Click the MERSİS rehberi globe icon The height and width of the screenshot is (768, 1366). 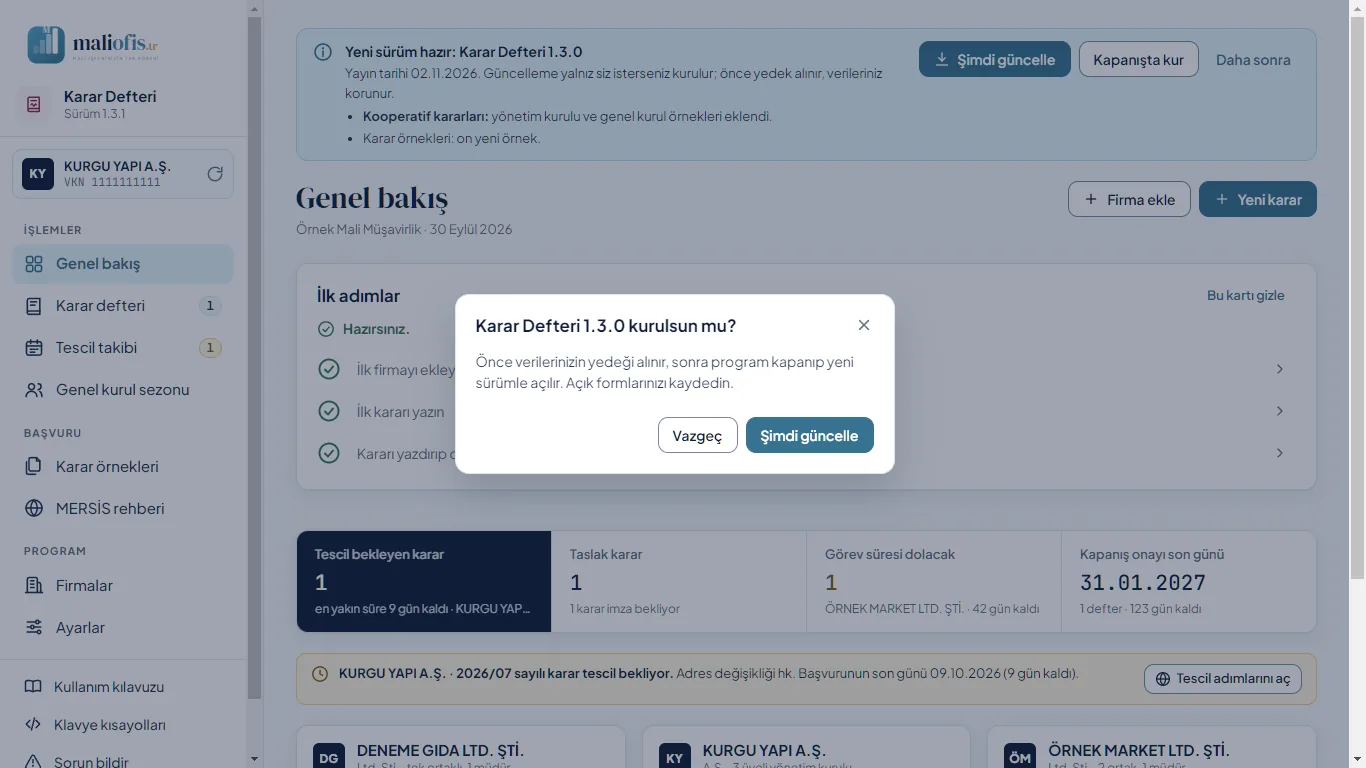[x=34, y=509]
